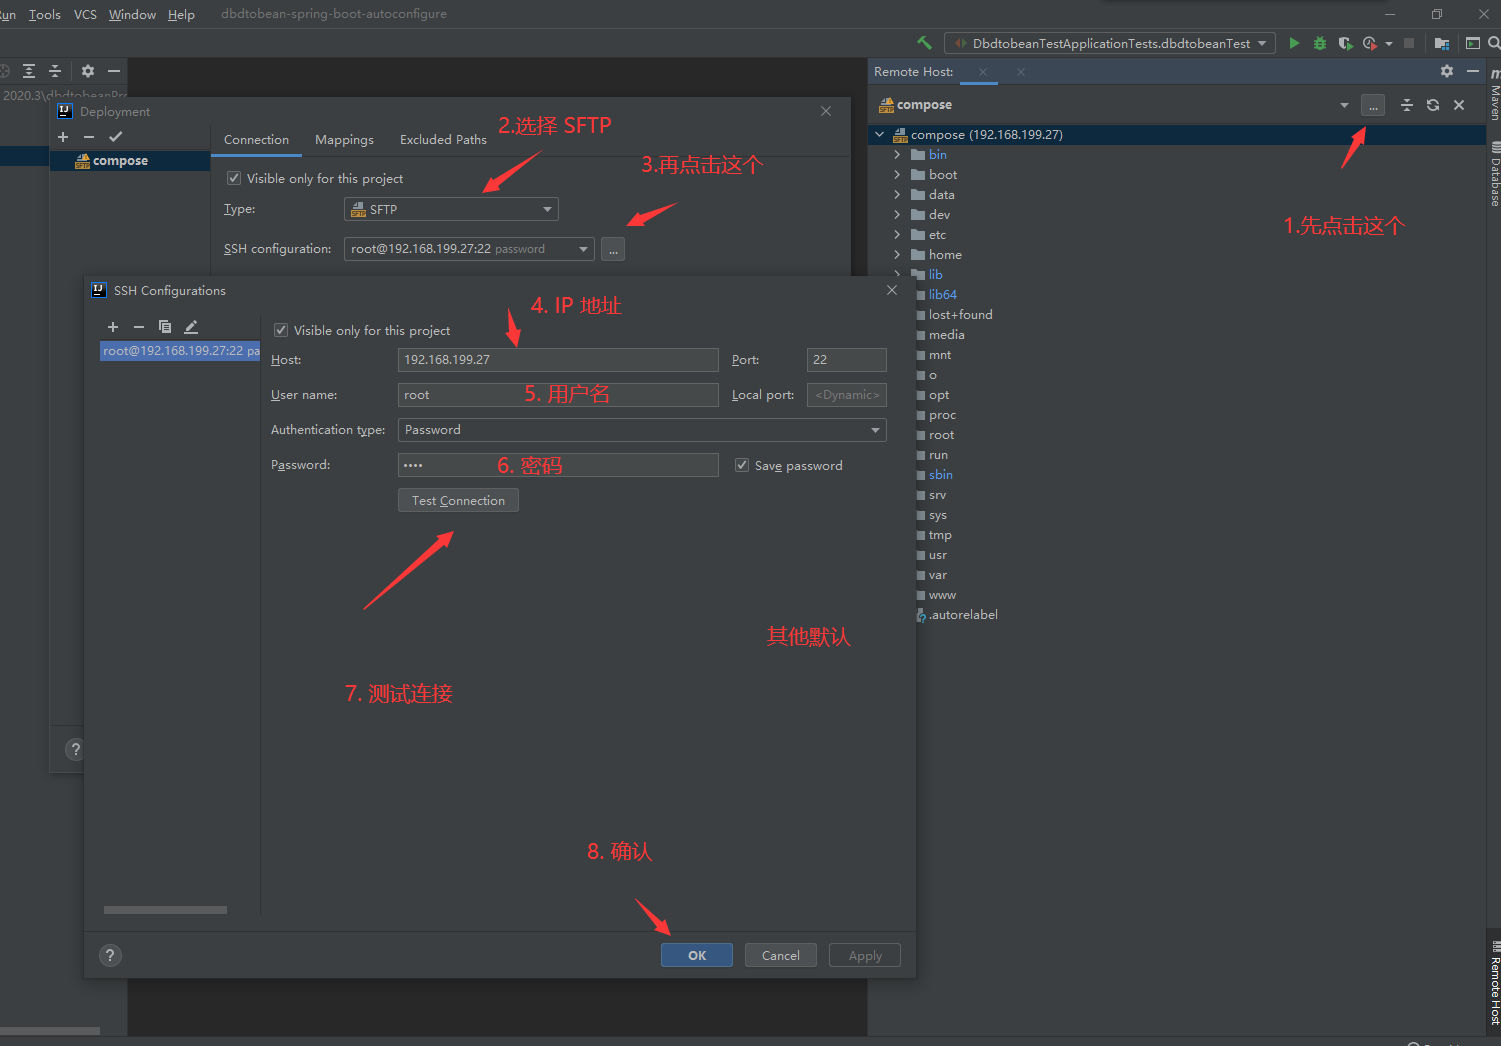Click the Debug bug icon

click(1320, 43)
